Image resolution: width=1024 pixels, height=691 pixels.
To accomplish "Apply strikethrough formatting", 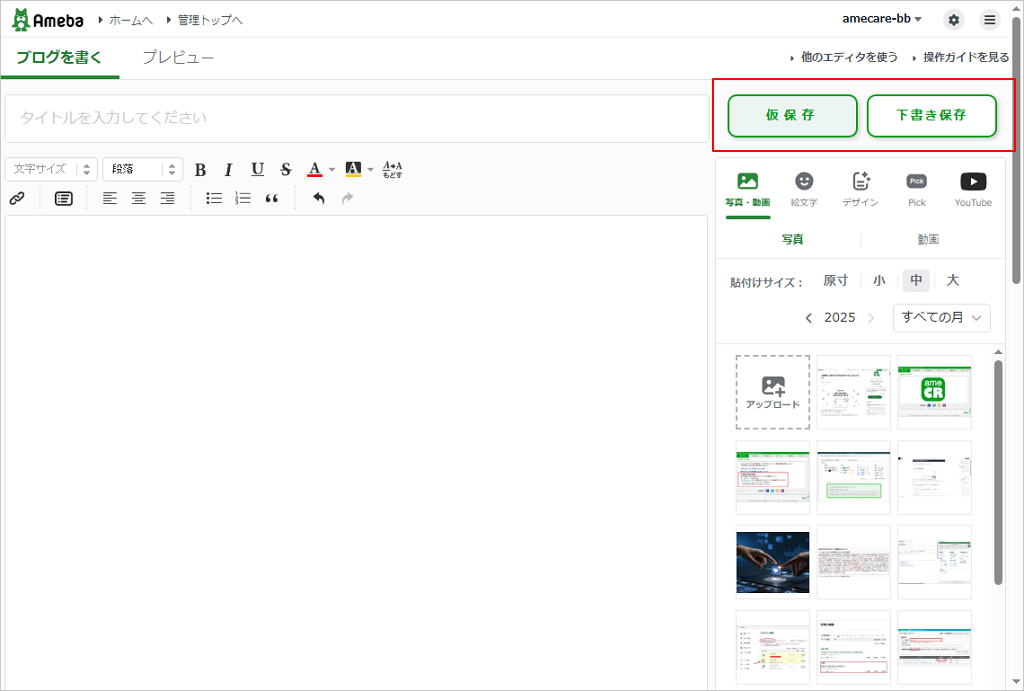I will (x=286, y=170).
